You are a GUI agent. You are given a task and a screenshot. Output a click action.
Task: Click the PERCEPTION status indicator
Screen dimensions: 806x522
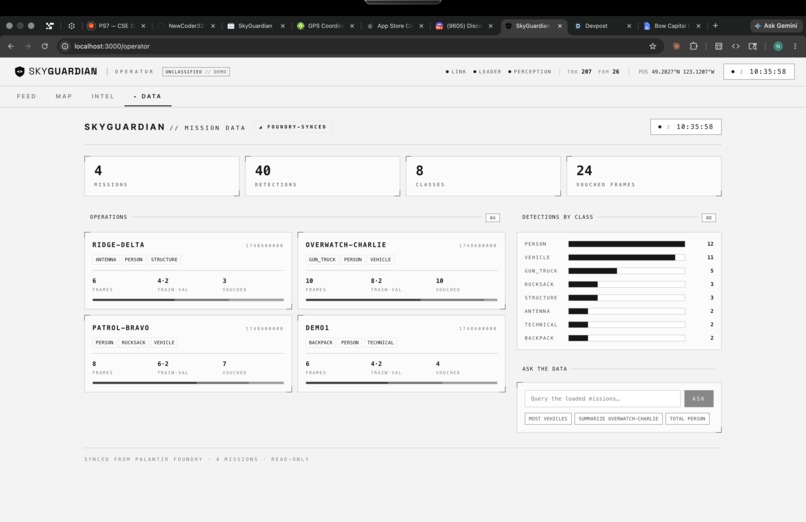tap(529, 72)
